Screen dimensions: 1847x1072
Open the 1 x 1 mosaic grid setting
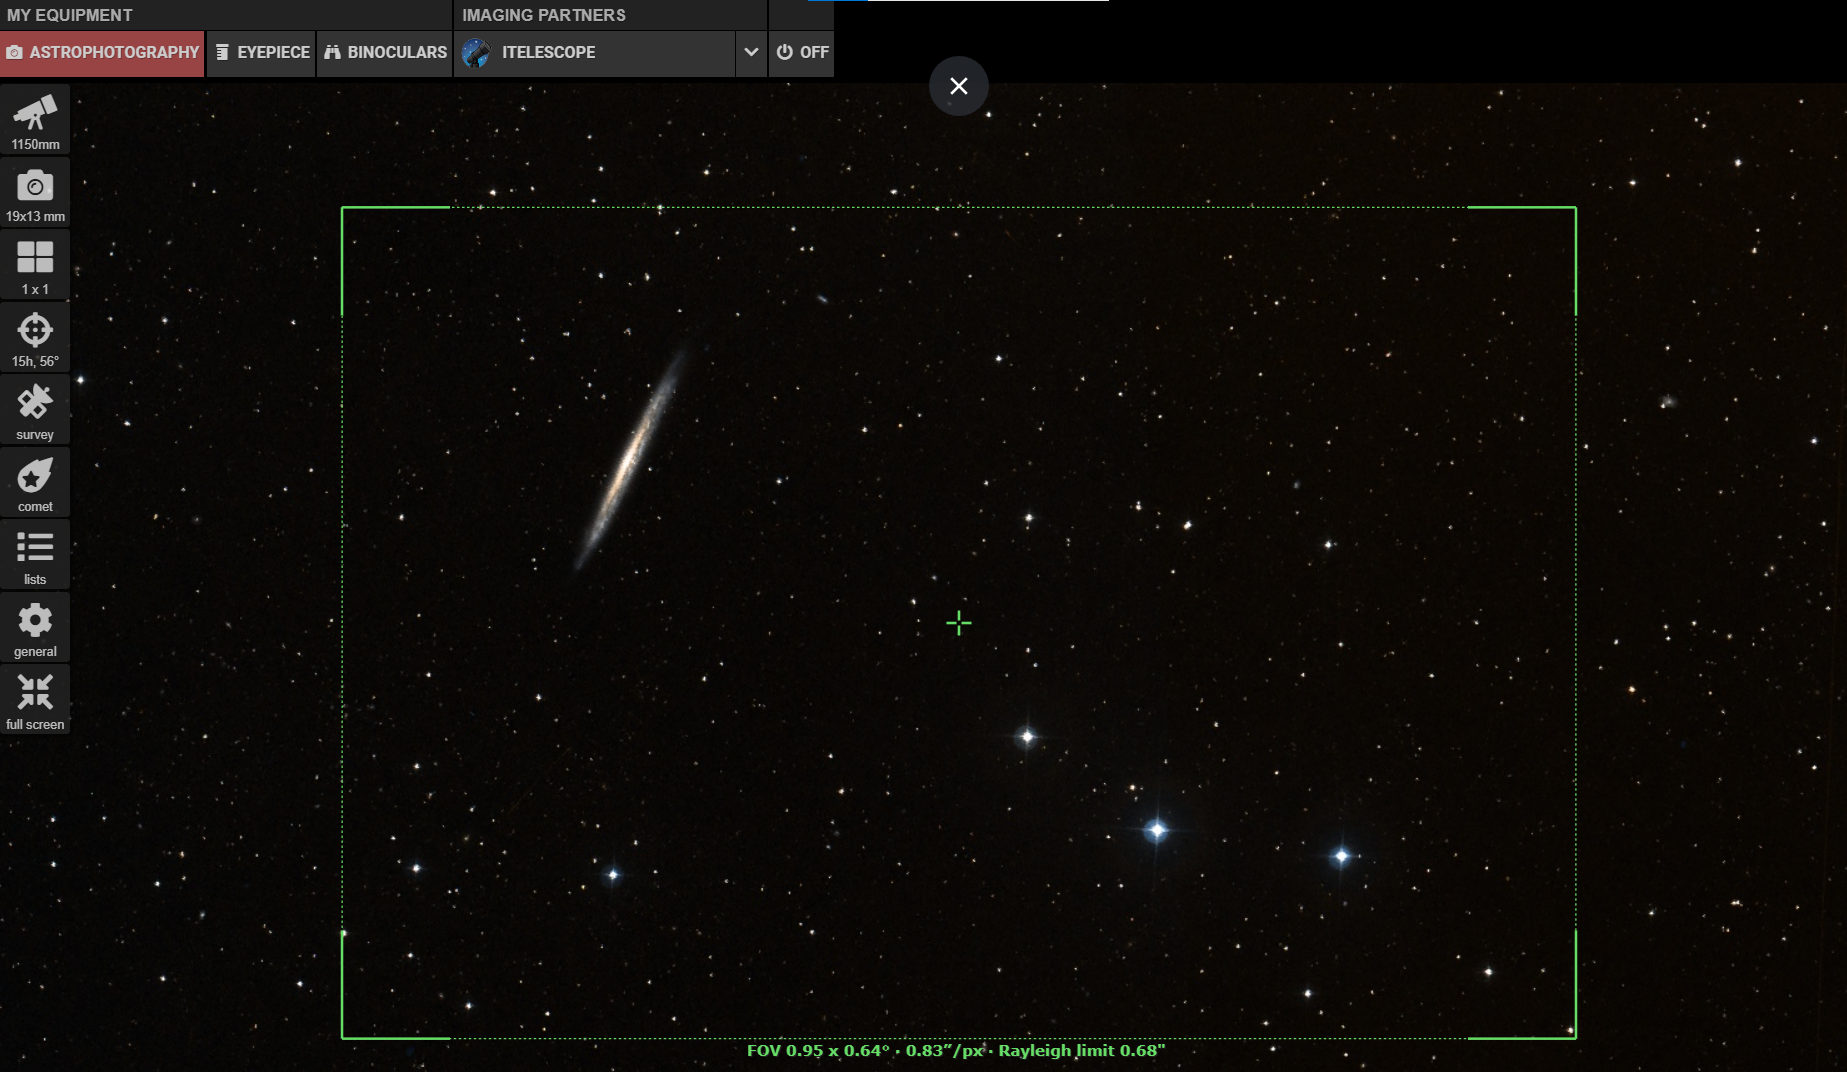(35, 265)
